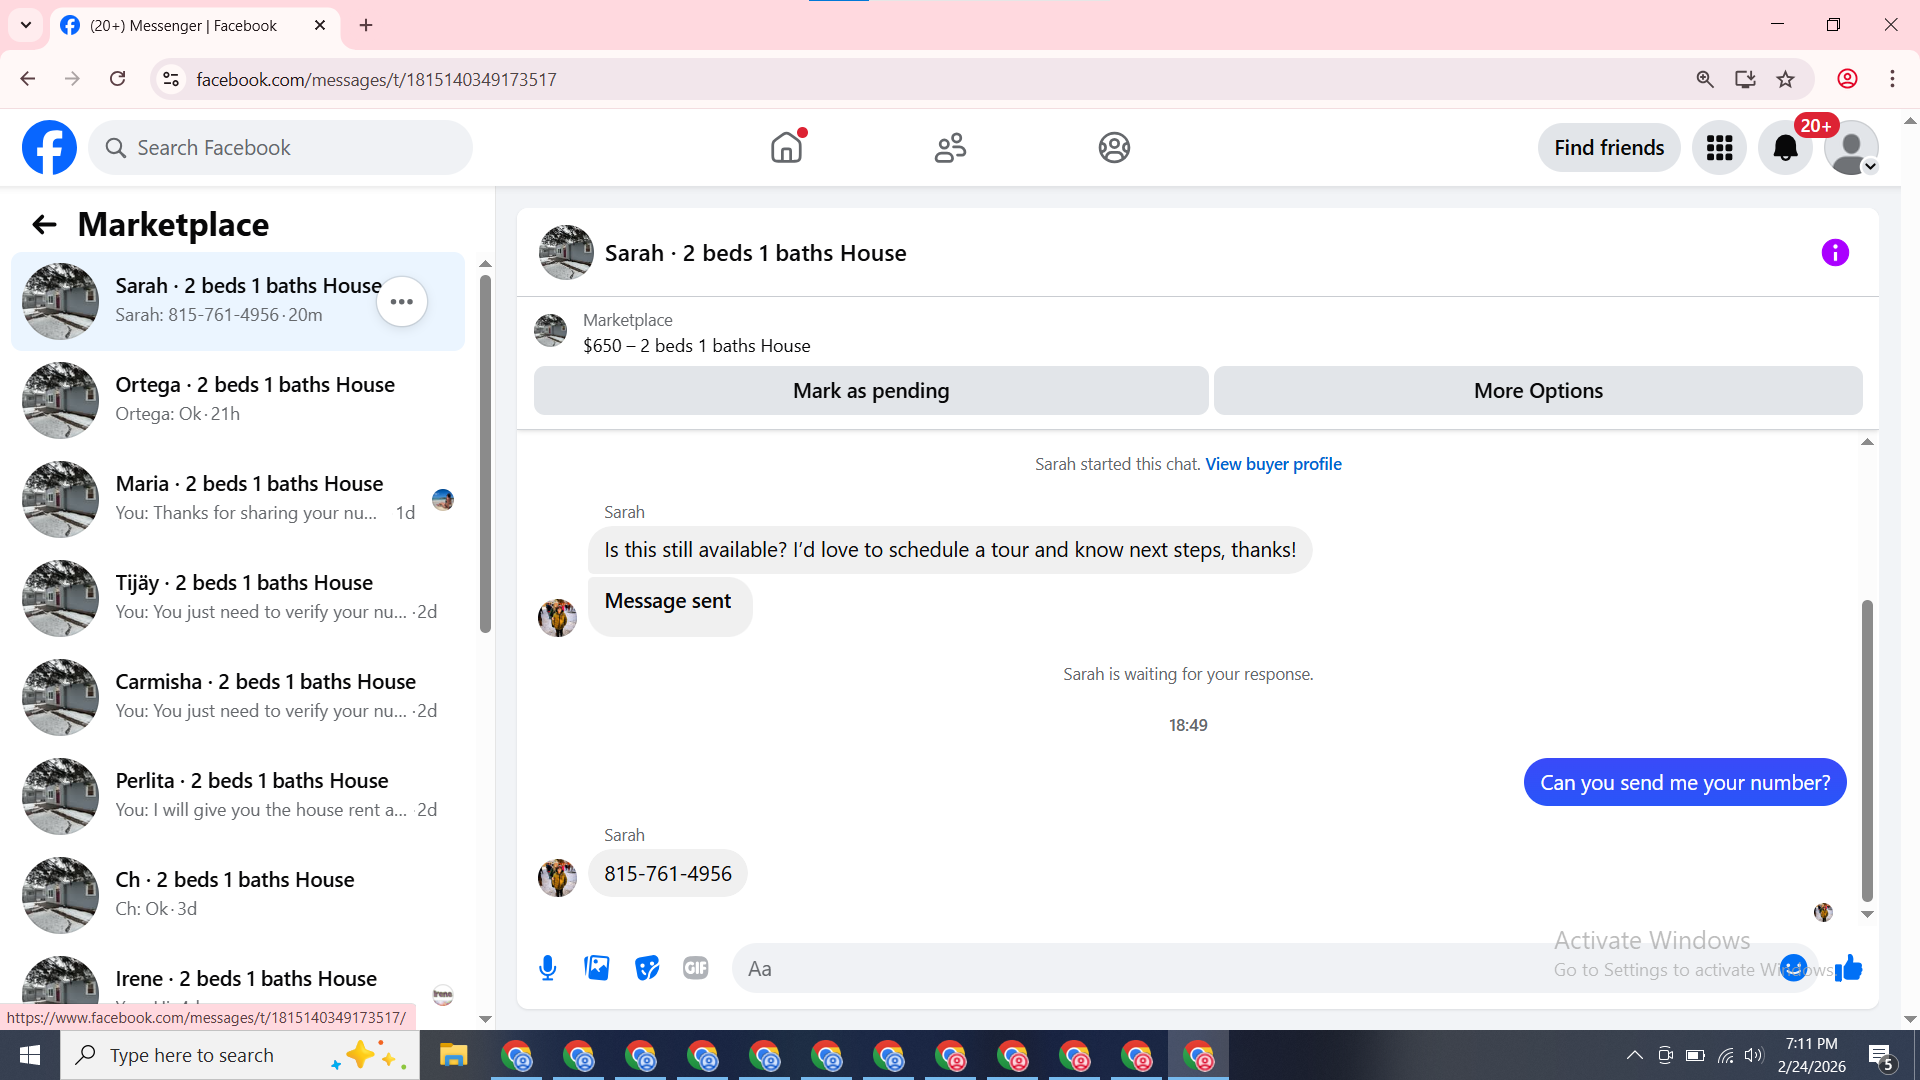Screen dimensions: 1920x1080
Task: Open the sticker picker icon
Action: tap(647, 968)
